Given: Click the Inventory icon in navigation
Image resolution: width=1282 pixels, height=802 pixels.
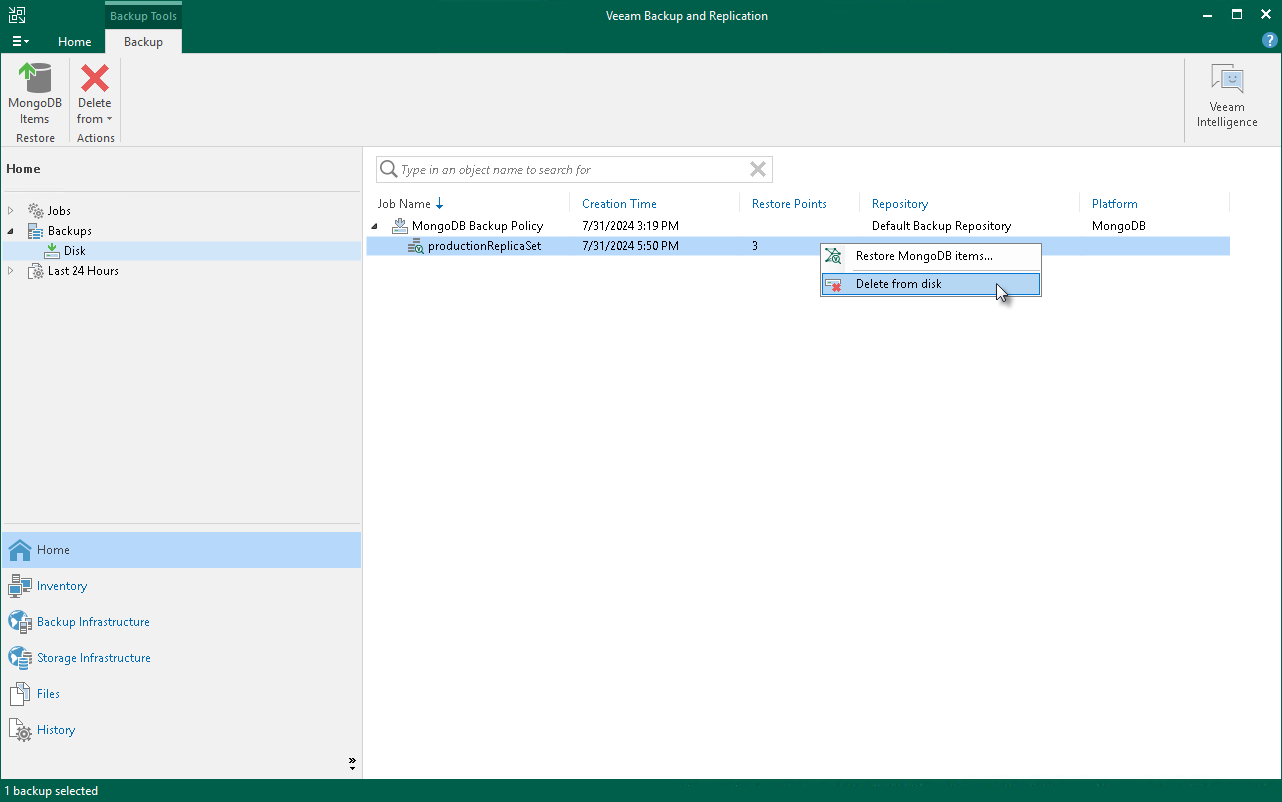Looking at the screenshot, I should (x=20, y=586).
